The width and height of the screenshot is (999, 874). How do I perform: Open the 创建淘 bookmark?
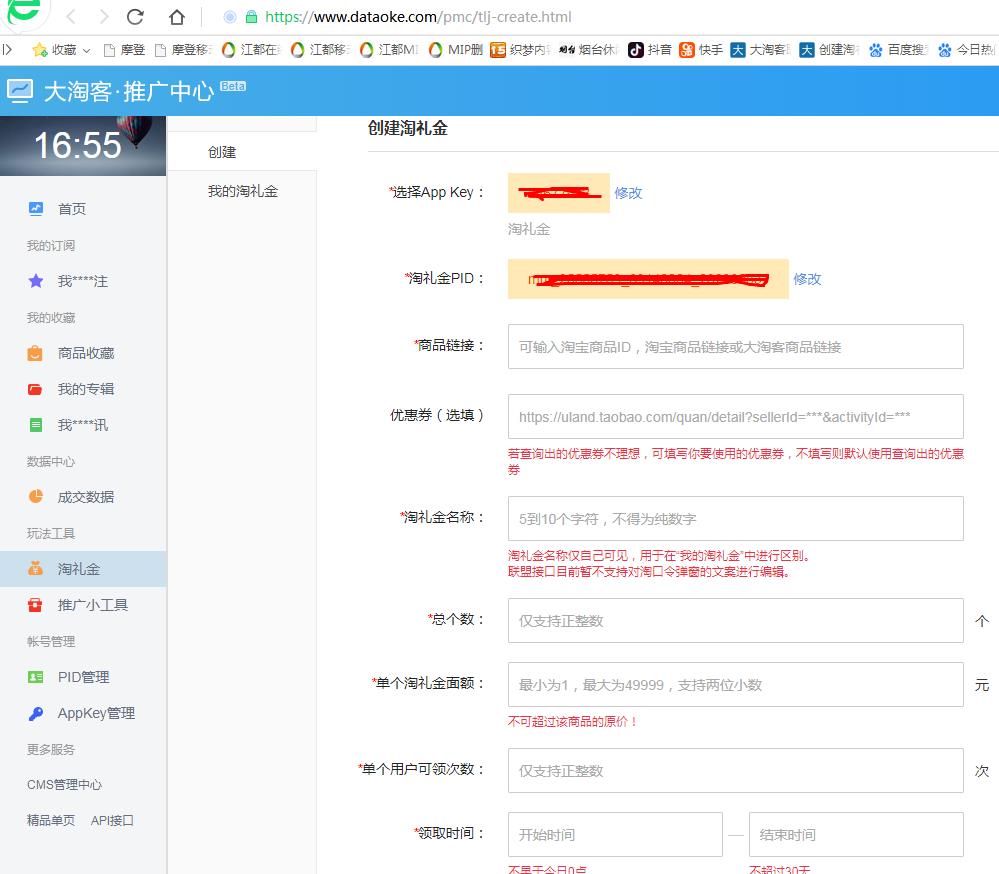830,50
